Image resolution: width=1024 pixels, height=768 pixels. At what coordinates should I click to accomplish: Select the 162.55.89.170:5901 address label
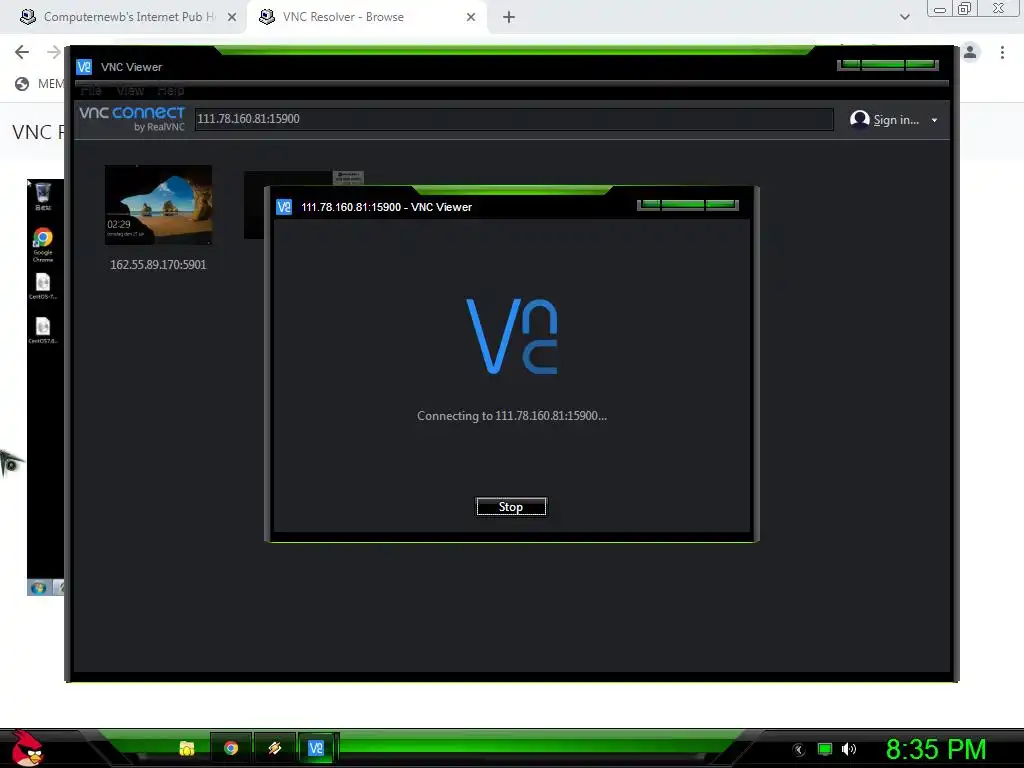(158, 264)
